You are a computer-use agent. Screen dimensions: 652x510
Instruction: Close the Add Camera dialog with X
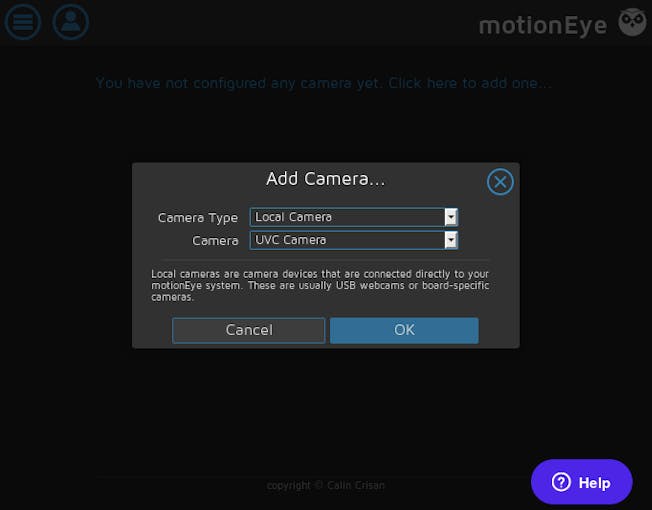[x=500, y=182]
